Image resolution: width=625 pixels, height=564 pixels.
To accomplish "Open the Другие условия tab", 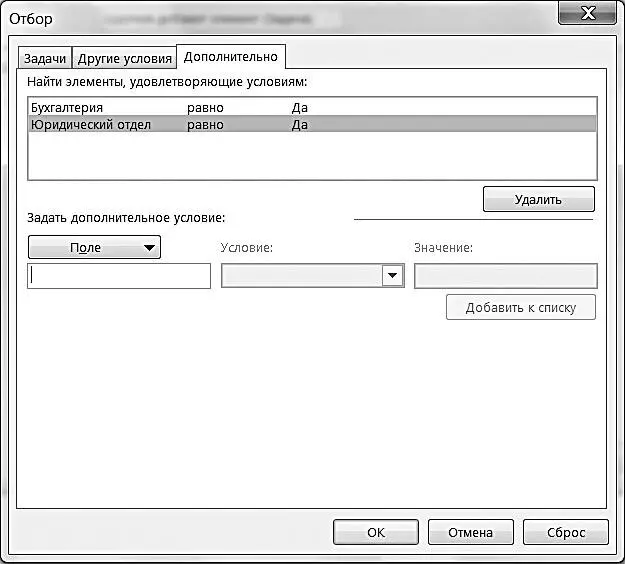I will pyautogui.click(x=125, y=58).
